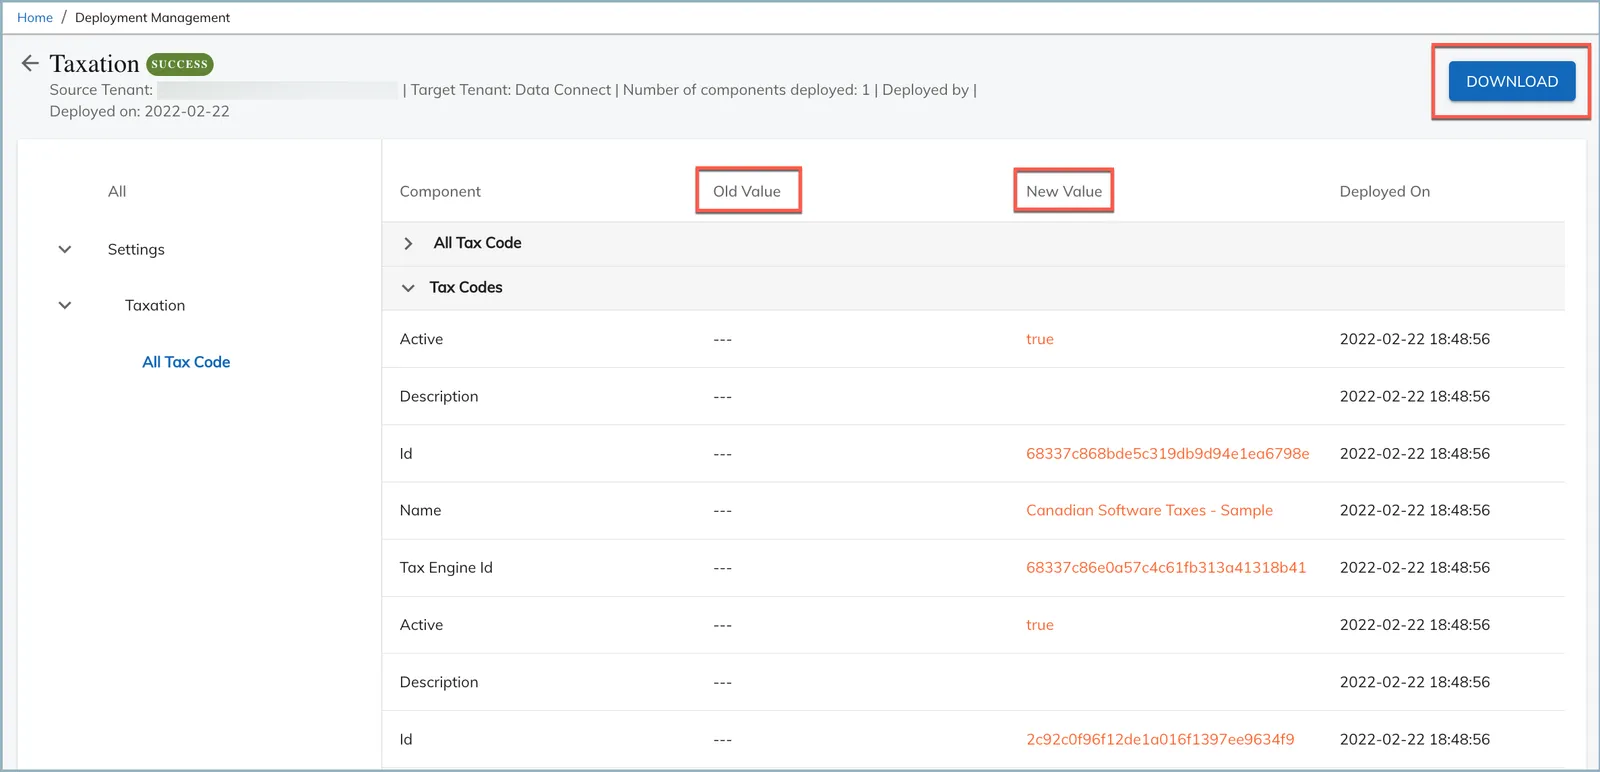Collapse the Tax Codes group chevron

pyautogui.click(x=408, y=288)
